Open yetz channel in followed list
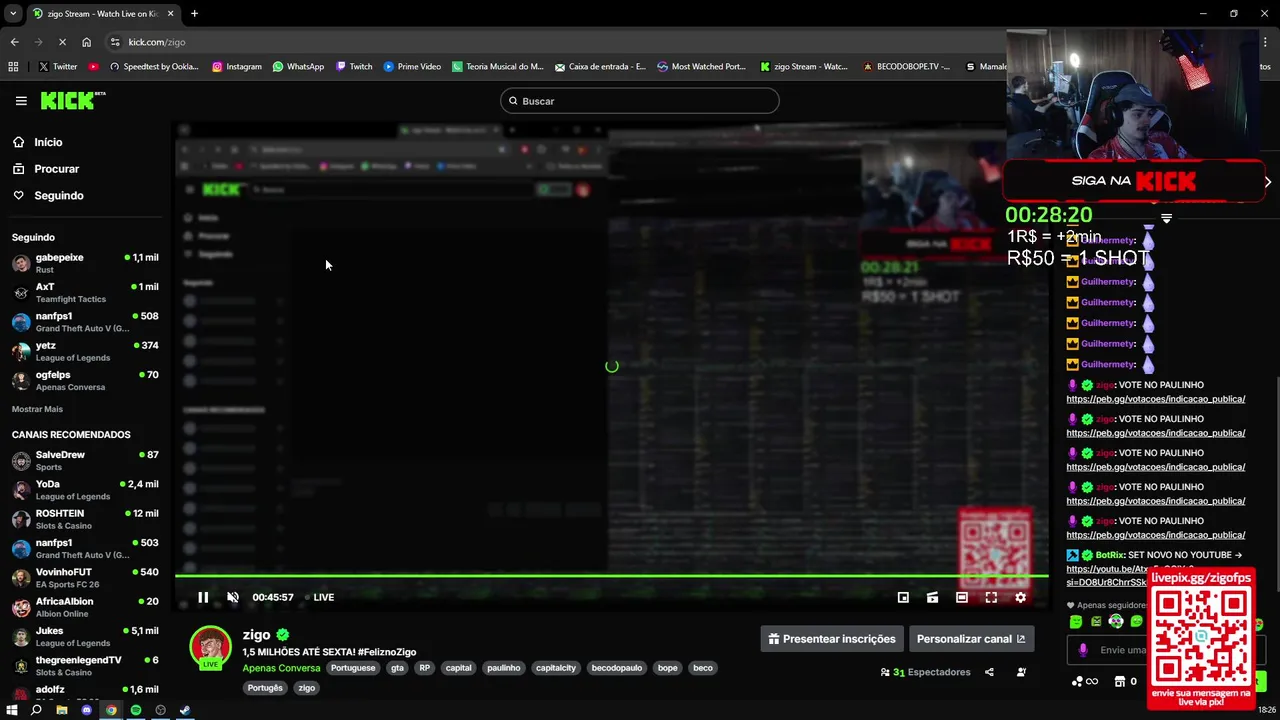 pos(85,351)
